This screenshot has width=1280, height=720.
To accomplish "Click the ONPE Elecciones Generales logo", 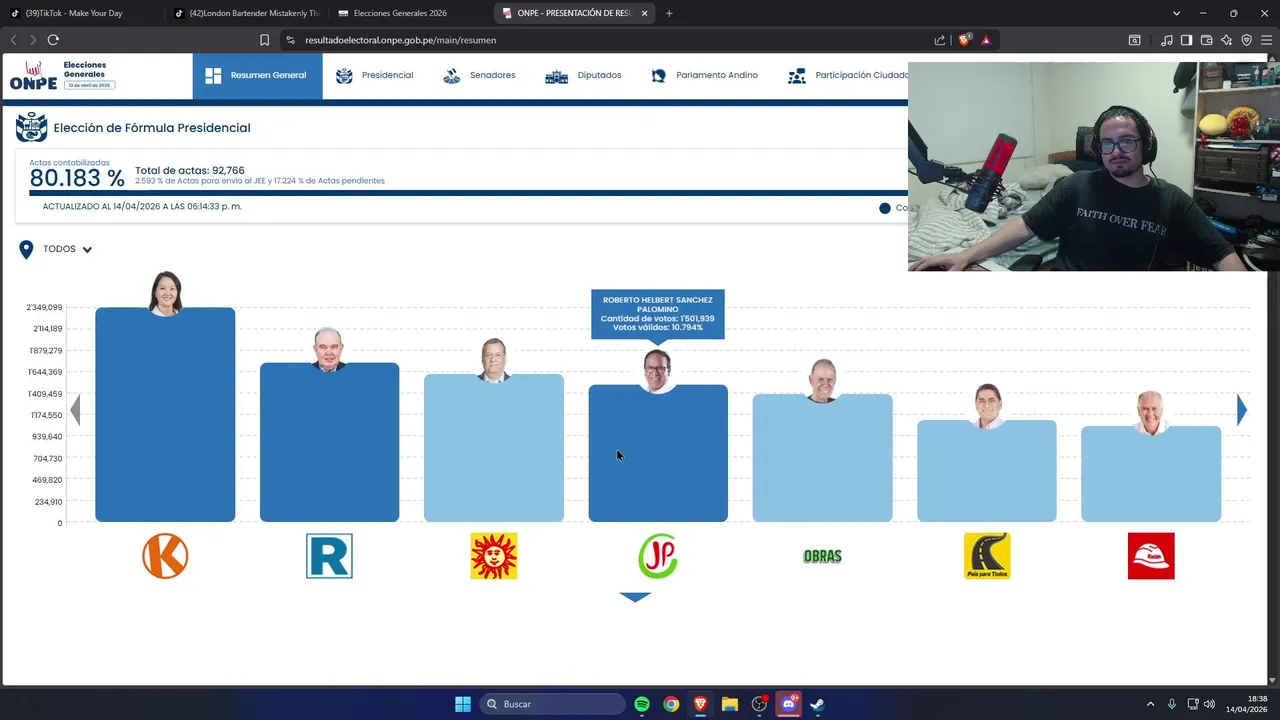I will pos(62,76).
